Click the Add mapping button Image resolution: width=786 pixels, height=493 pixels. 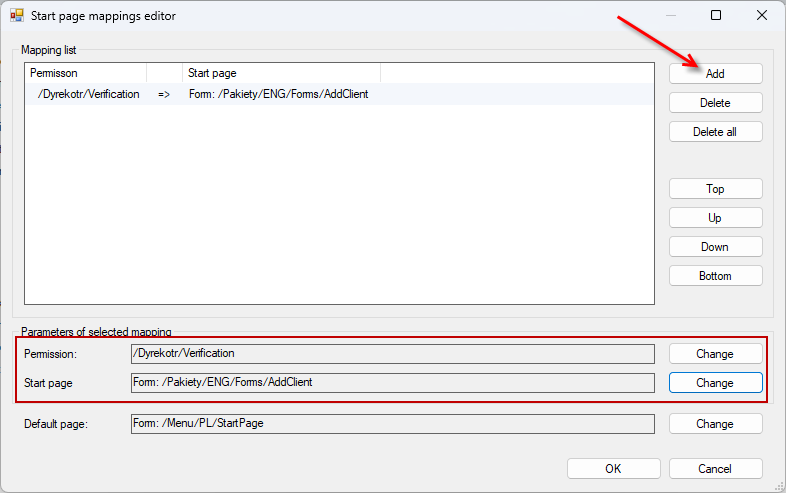(x=715, y=74)
